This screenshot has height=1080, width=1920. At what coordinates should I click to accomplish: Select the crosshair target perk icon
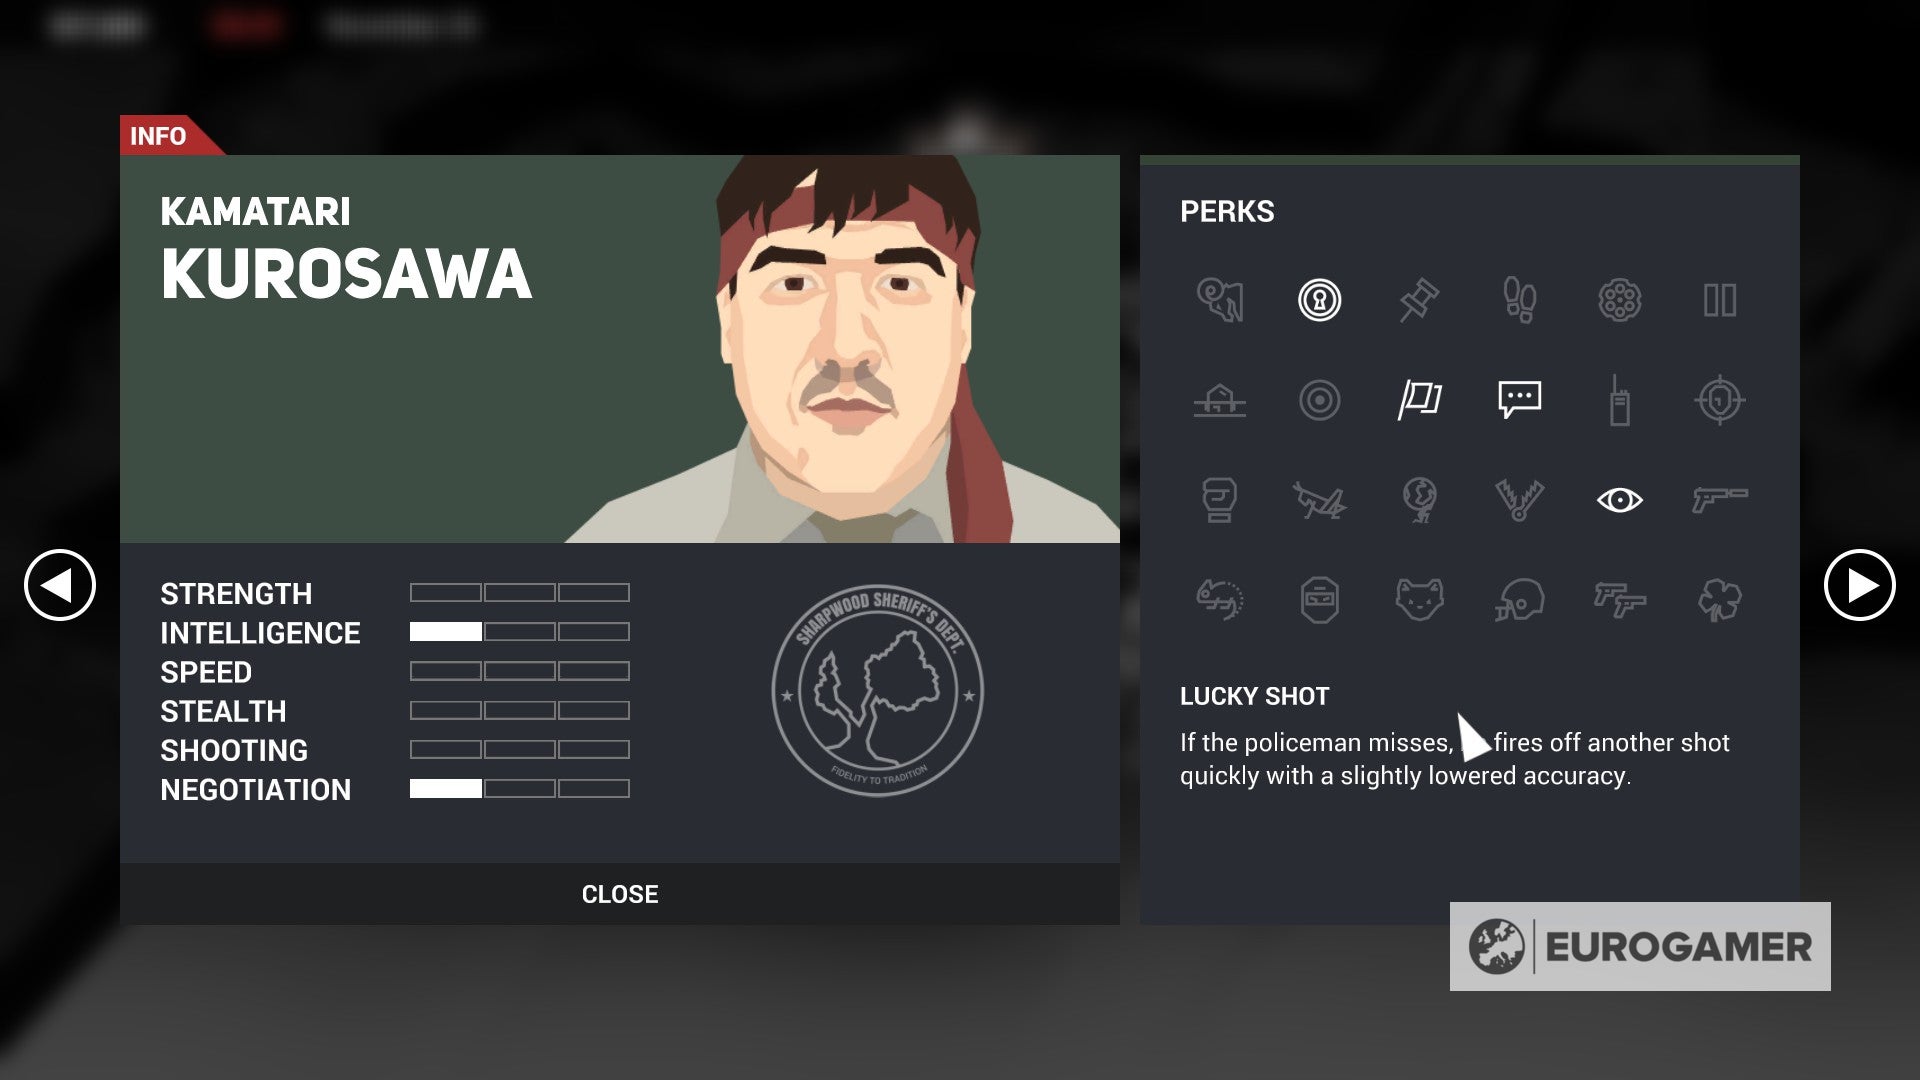coord(1720,400)
